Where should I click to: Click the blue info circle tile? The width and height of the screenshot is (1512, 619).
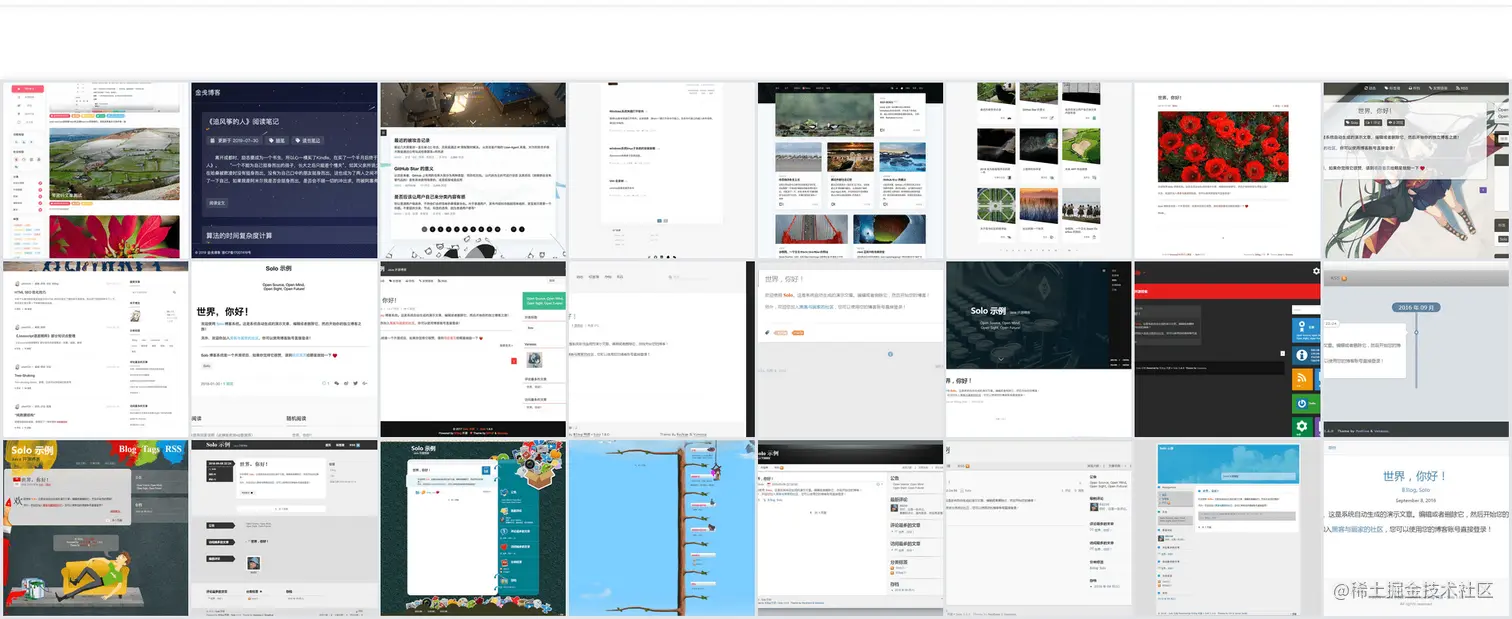1303,354
